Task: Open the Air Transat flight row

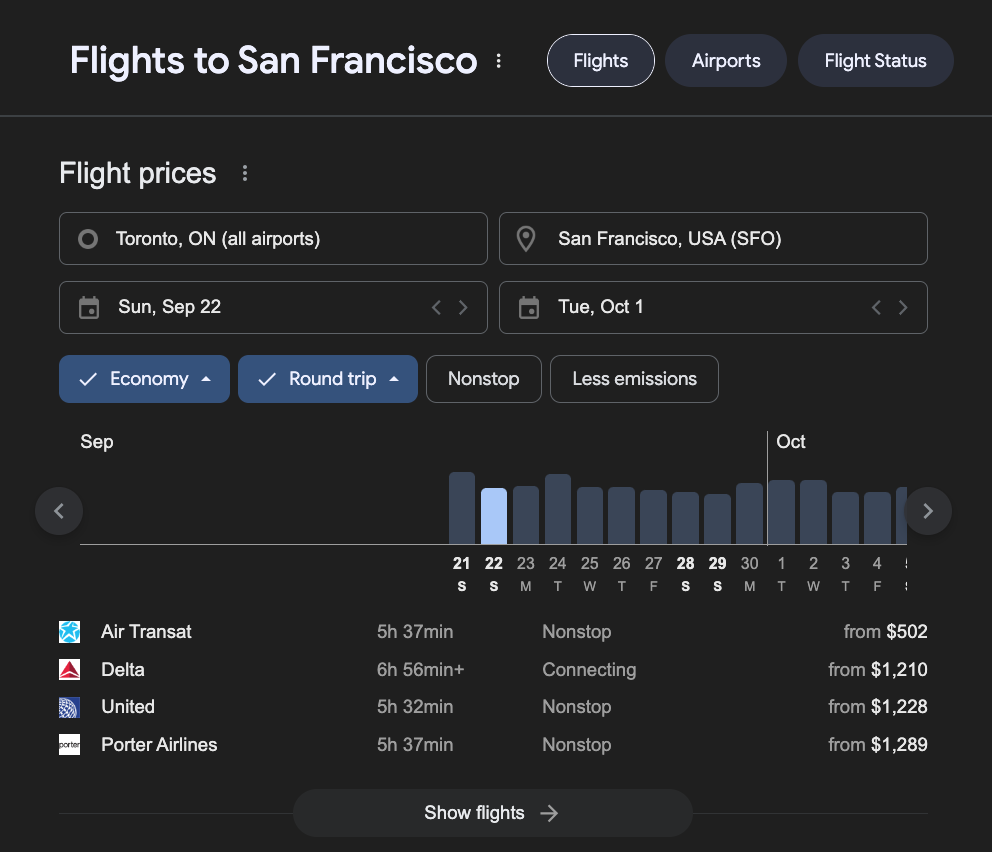Action: (x=493, y=631)
